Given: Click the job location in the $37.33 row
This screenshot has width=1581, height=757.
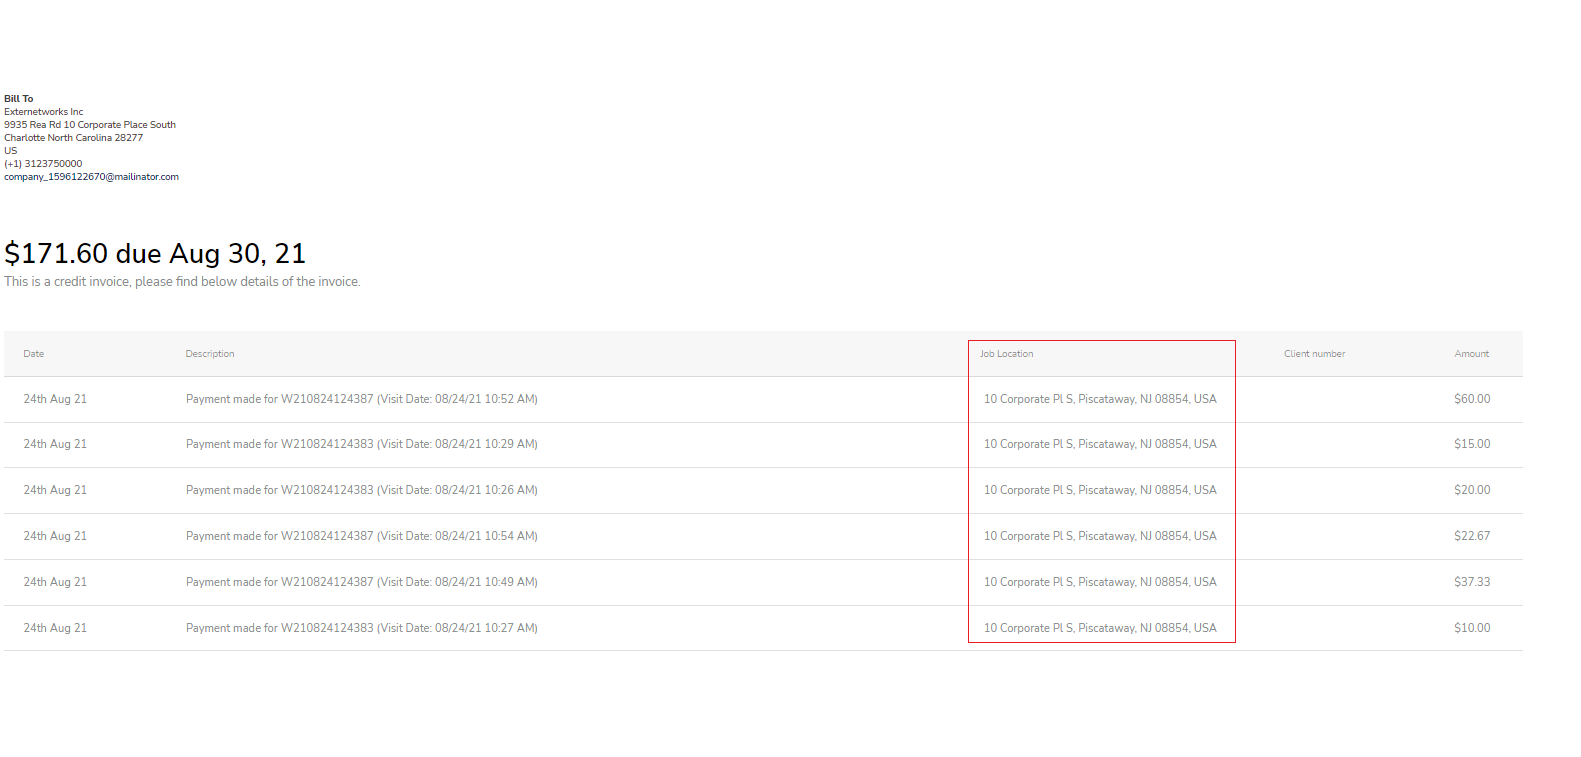Looking at the screenshot, I should (x=1100, y=582).
